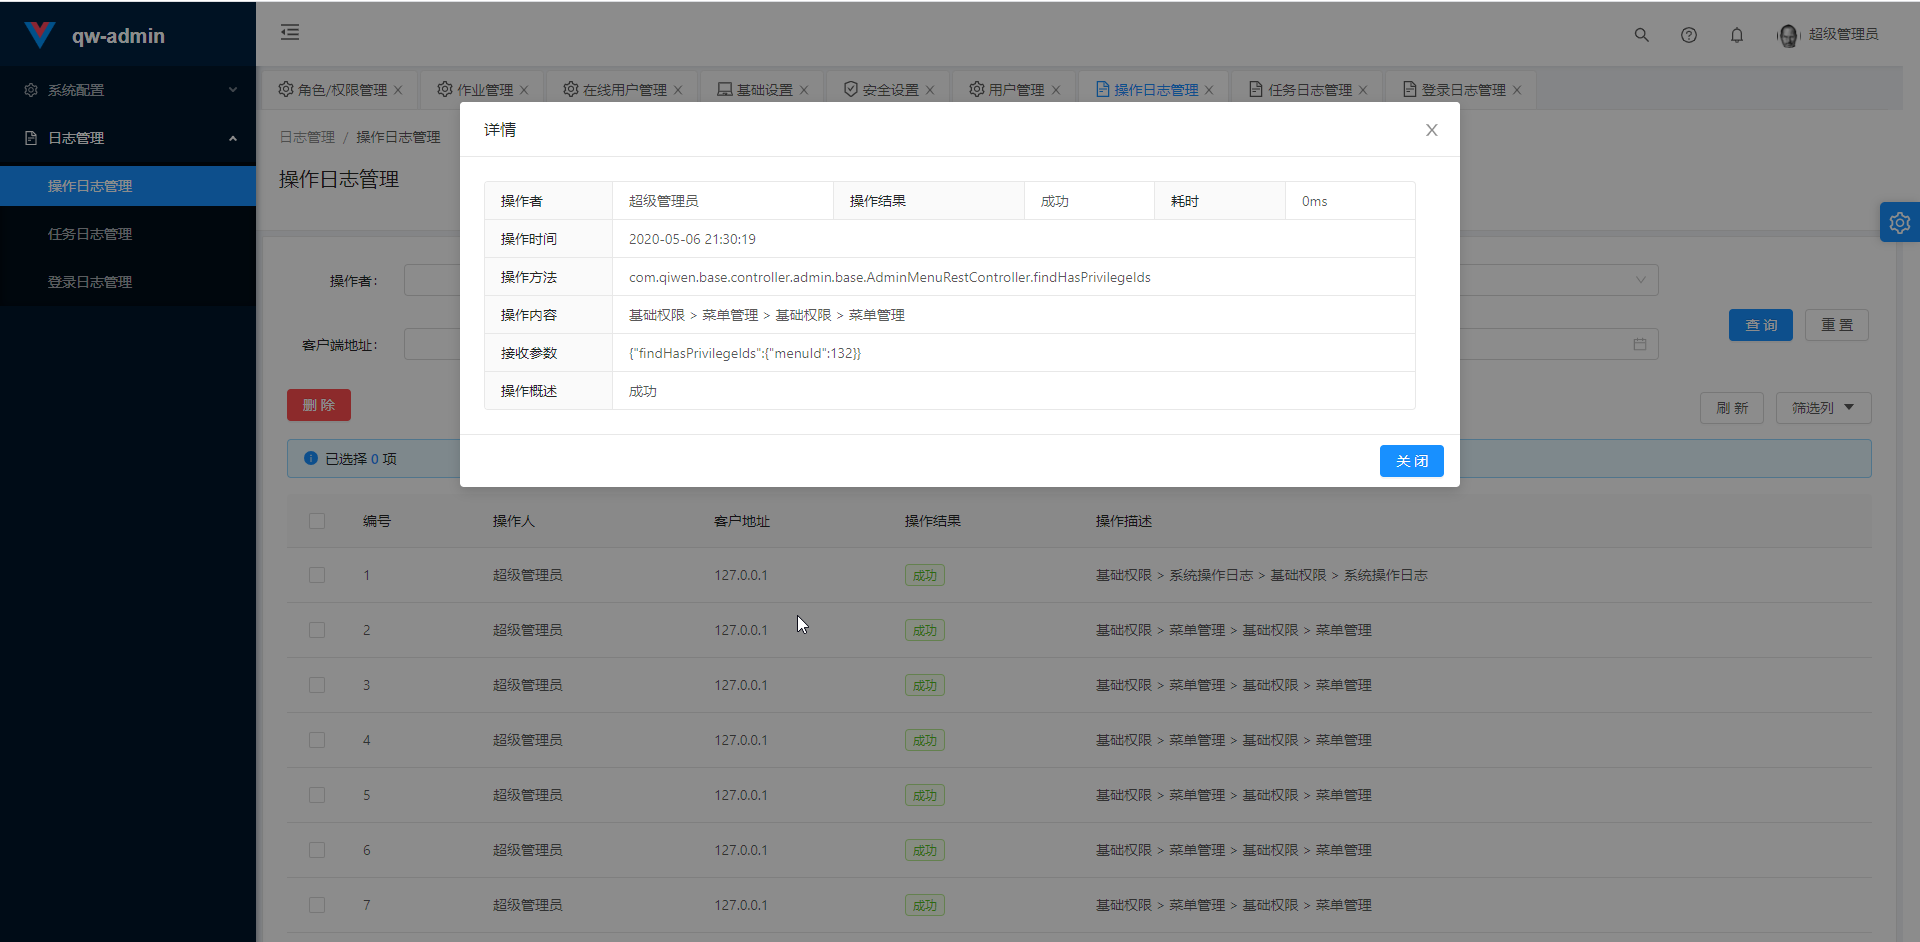Open the help question mark icon

click(x=1689, y=34)
